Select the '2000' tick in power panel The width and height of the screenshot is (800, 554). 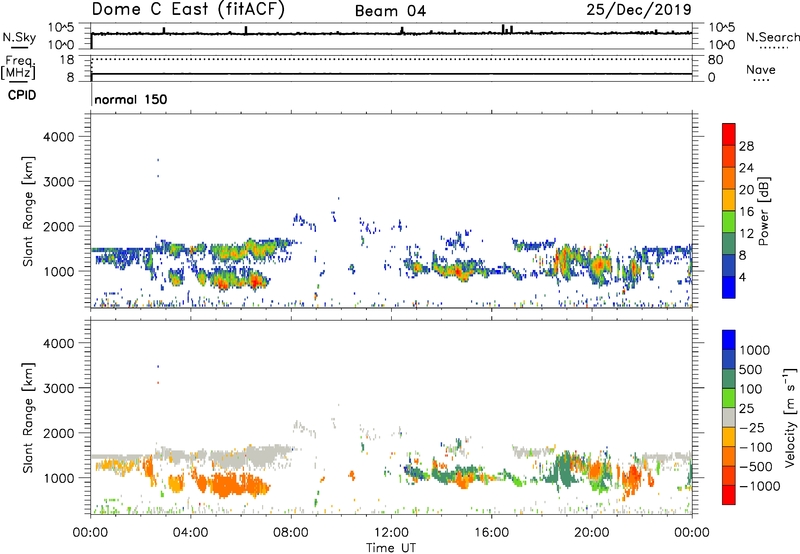tap(58, 226)
